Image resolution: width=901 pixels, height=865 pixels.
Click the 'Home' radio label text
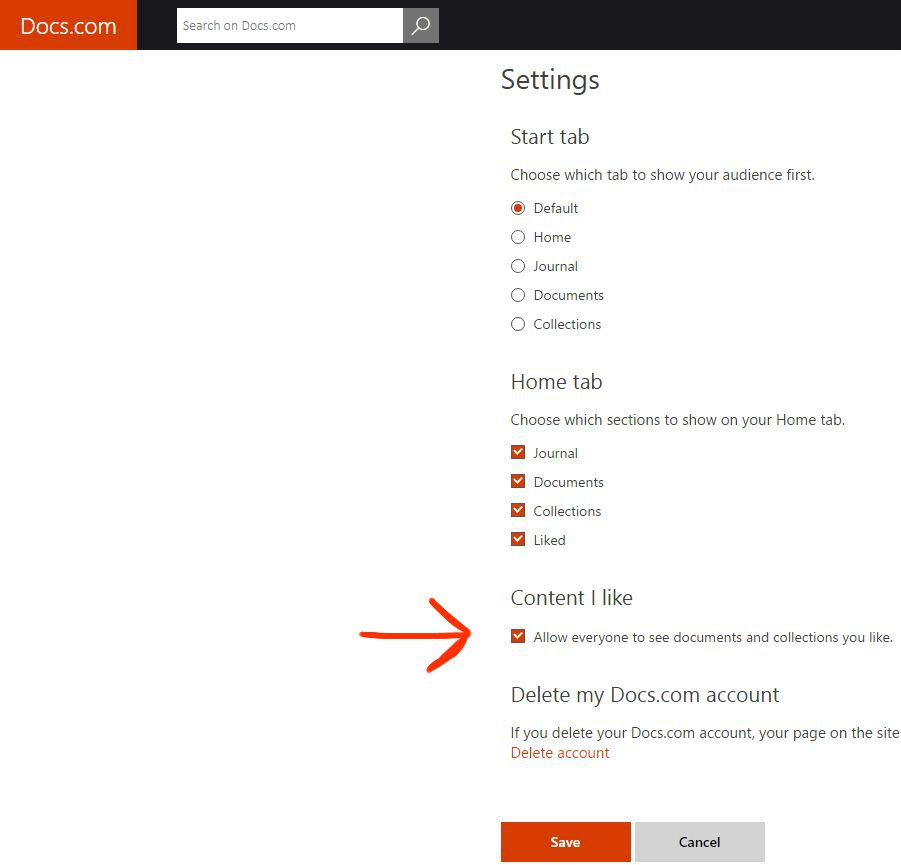[552, 237]
